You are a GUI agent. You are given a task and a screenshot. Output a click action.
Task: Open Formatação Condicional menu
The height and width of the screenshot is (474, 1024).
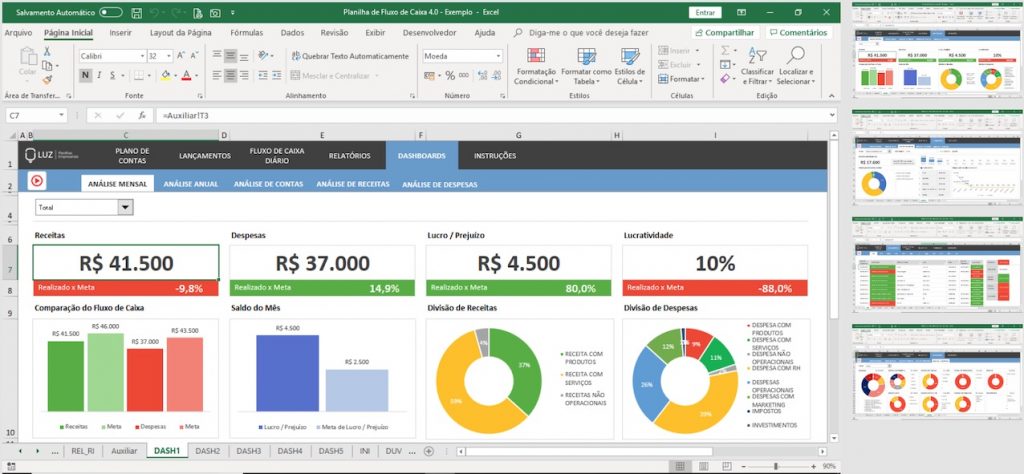click(536, 66)
